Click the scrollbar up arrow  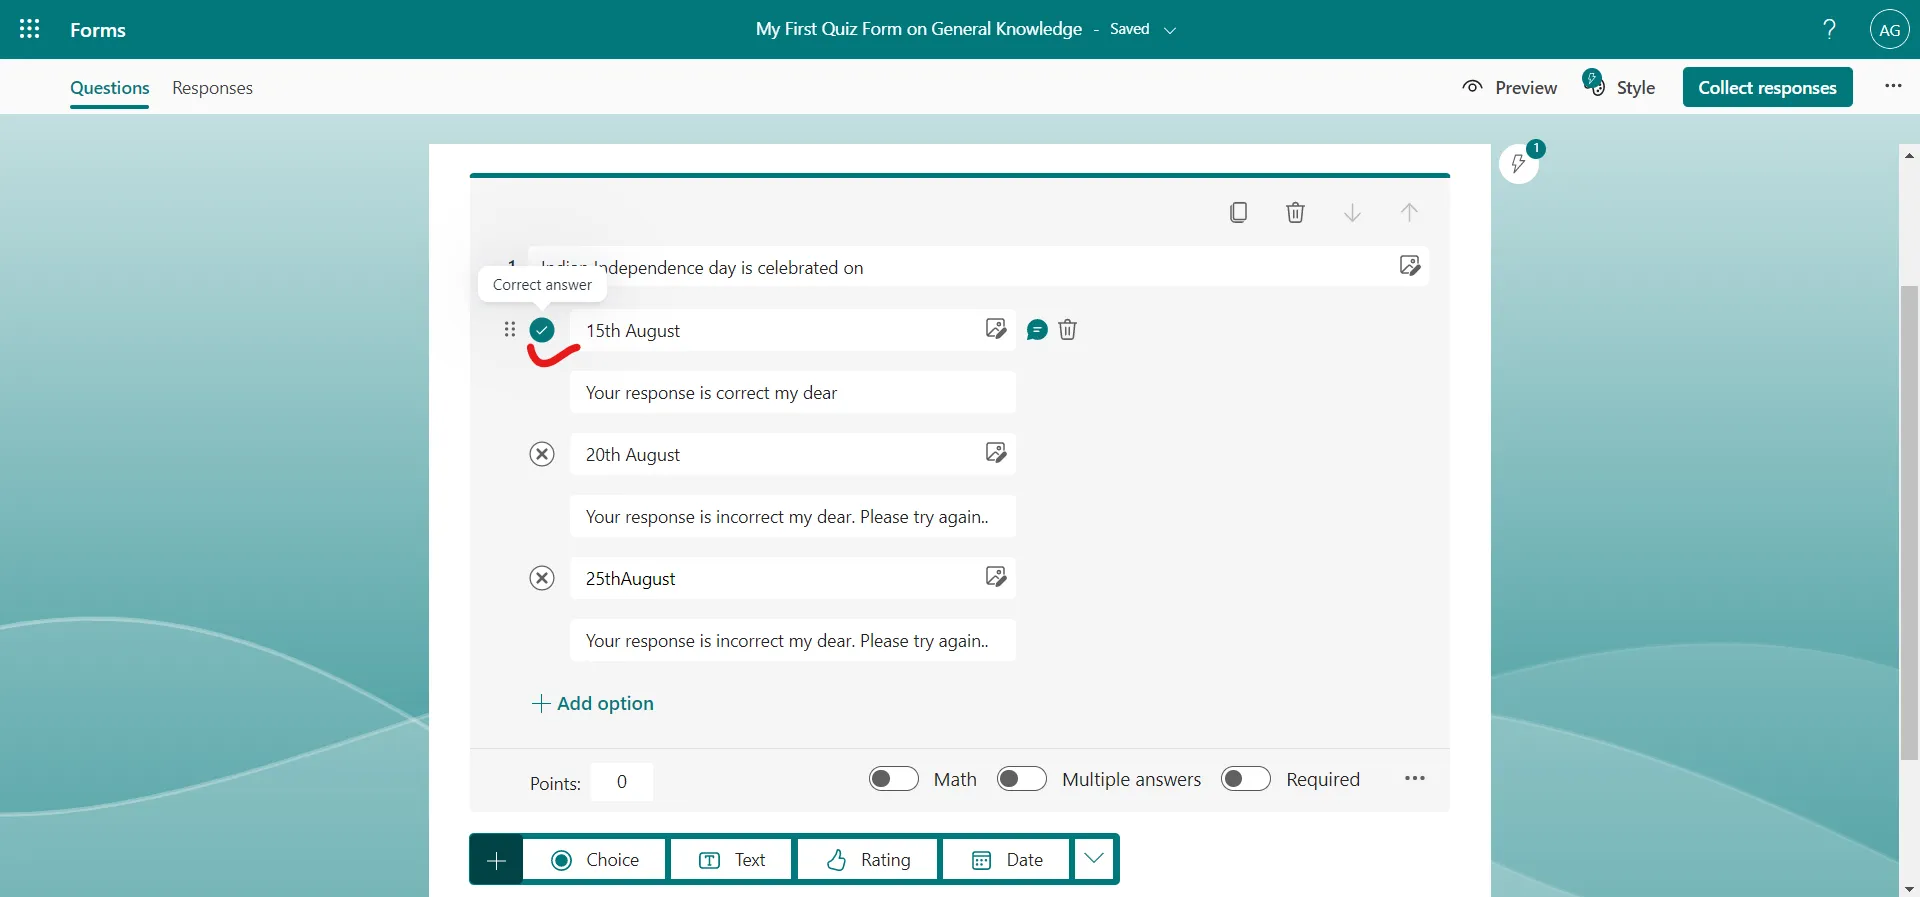pos(1909,155)
